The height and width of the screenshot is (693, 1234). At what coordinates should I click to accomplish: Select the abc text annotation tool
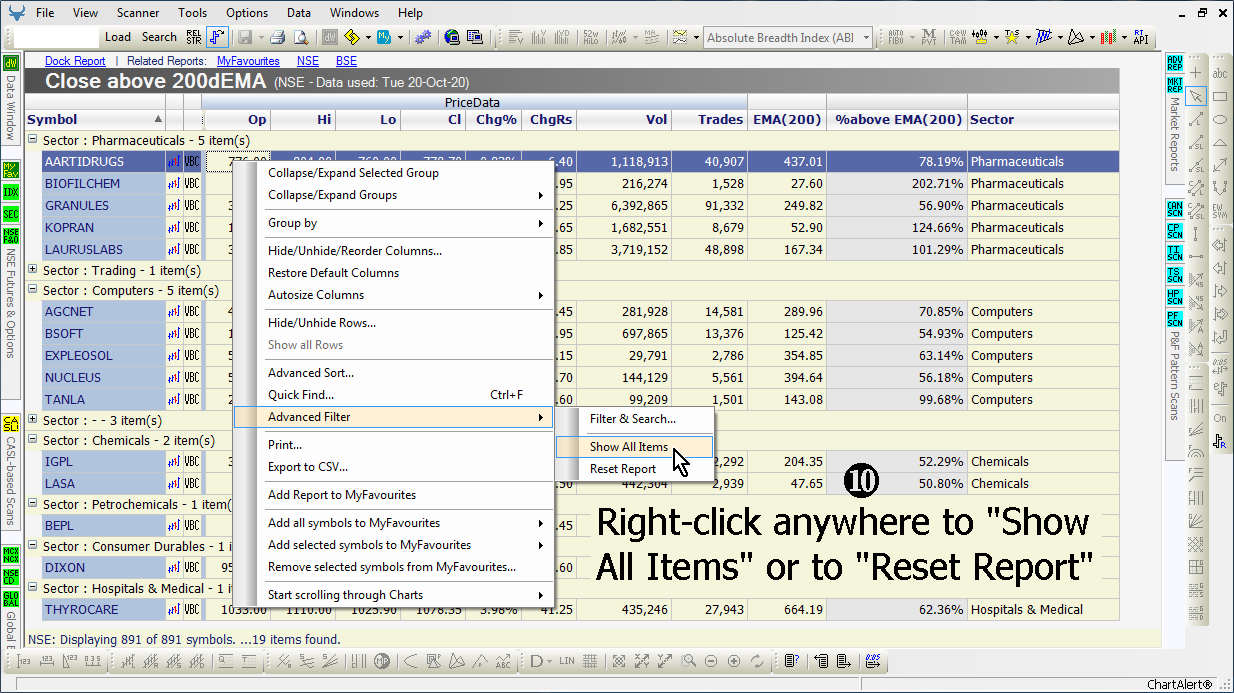[1220, 73]
